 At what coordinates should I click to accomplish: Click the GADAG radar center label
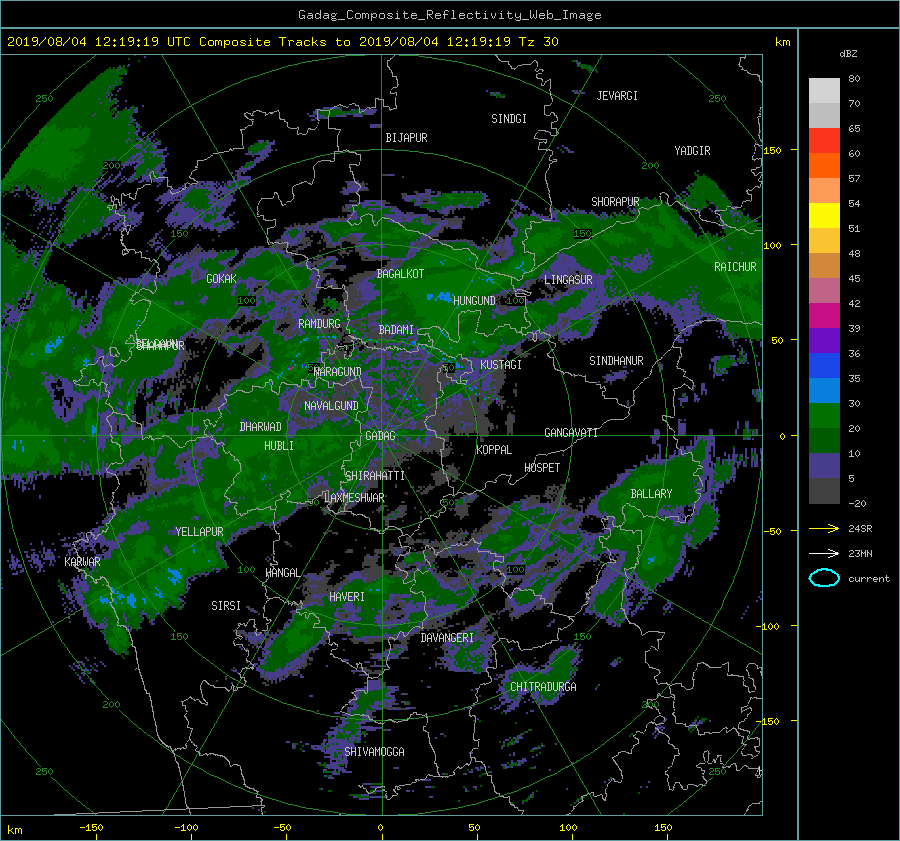point(380,436)
